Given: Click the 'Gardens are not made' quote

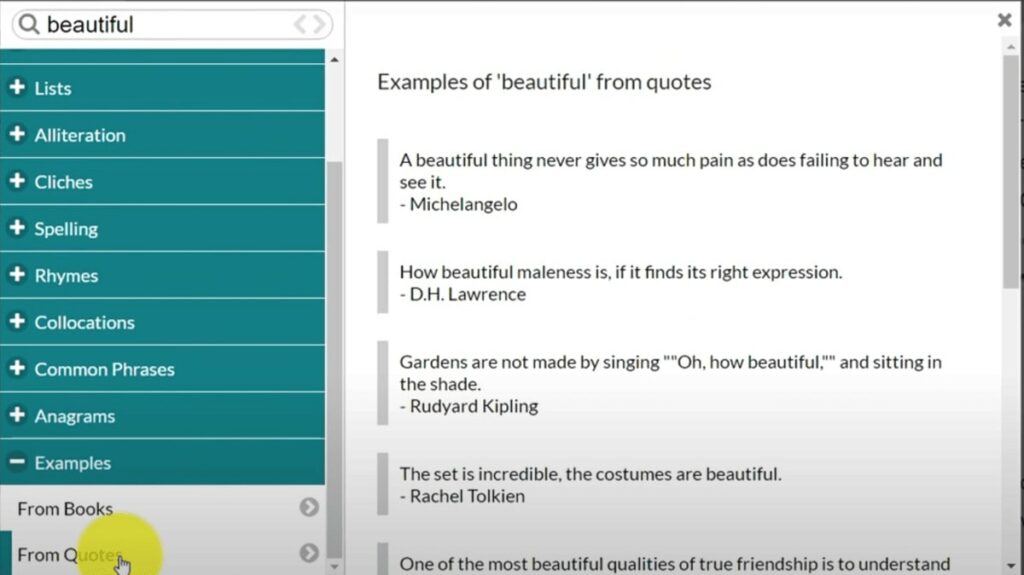Looking at the screenshot, I should 671,373.
